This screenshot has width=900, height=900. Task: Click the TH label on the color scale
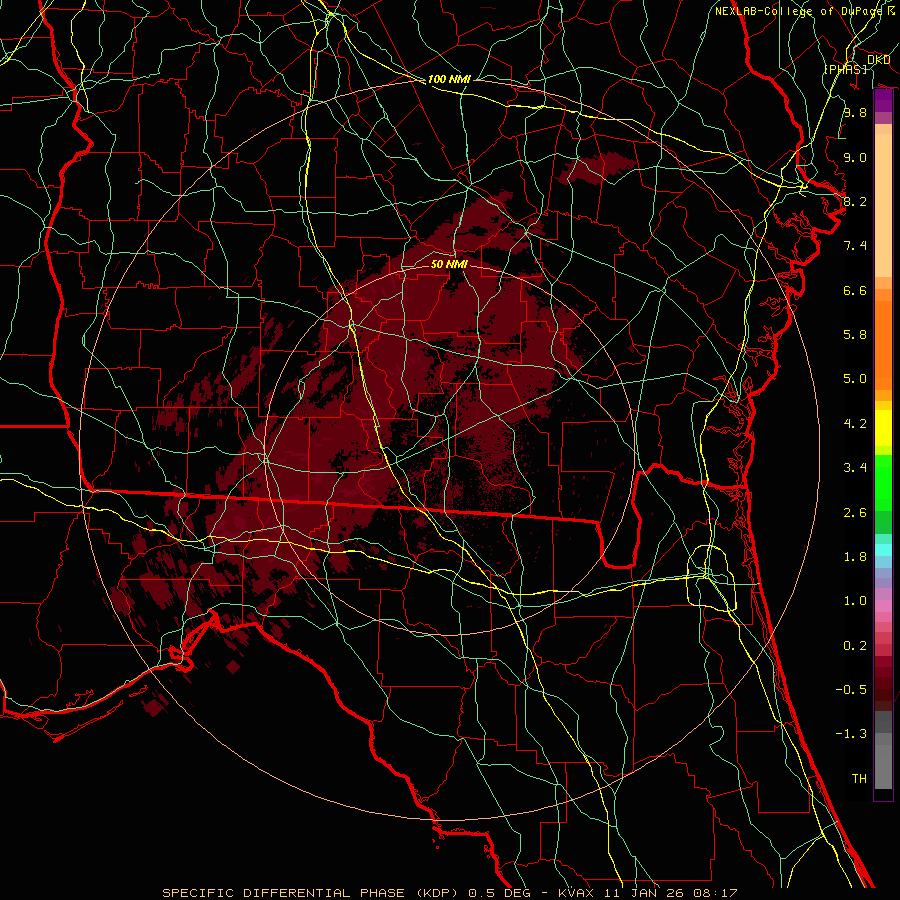pos(859,779)
